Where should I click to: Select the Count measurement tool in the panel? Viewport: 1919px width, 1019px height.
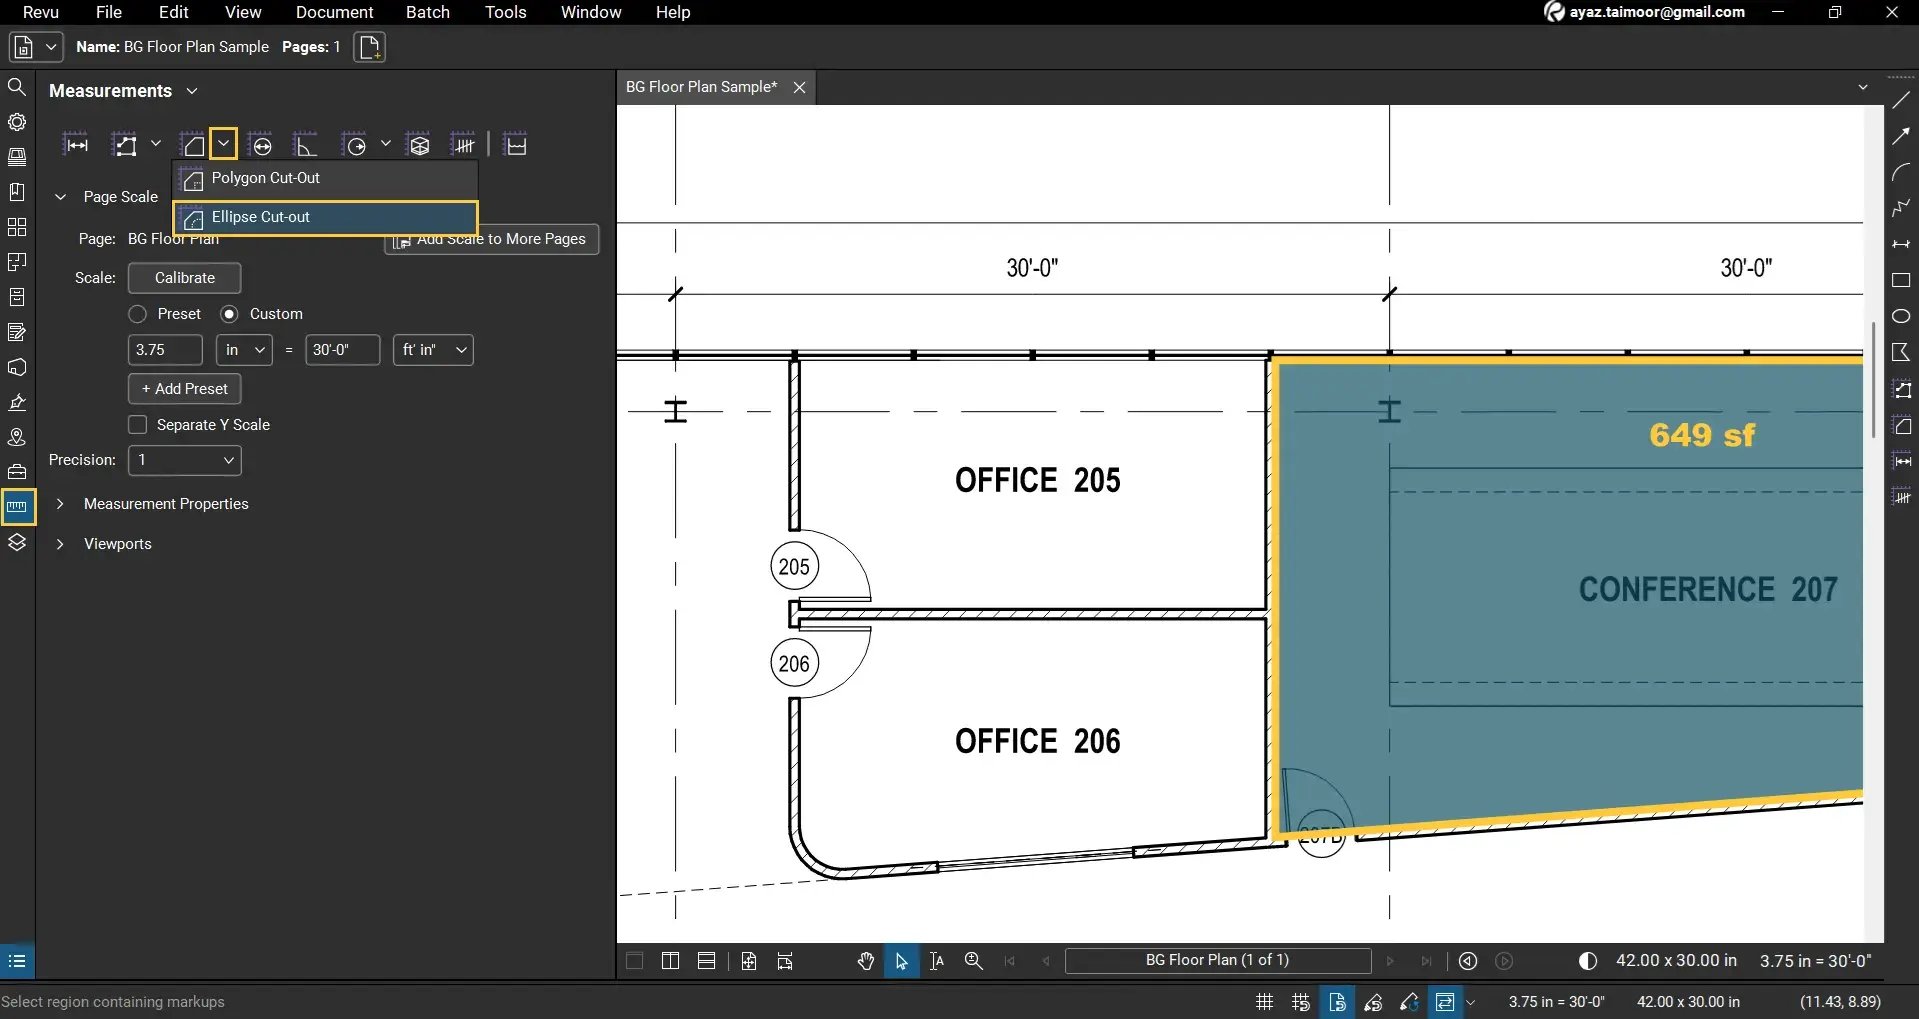point(463,145)
